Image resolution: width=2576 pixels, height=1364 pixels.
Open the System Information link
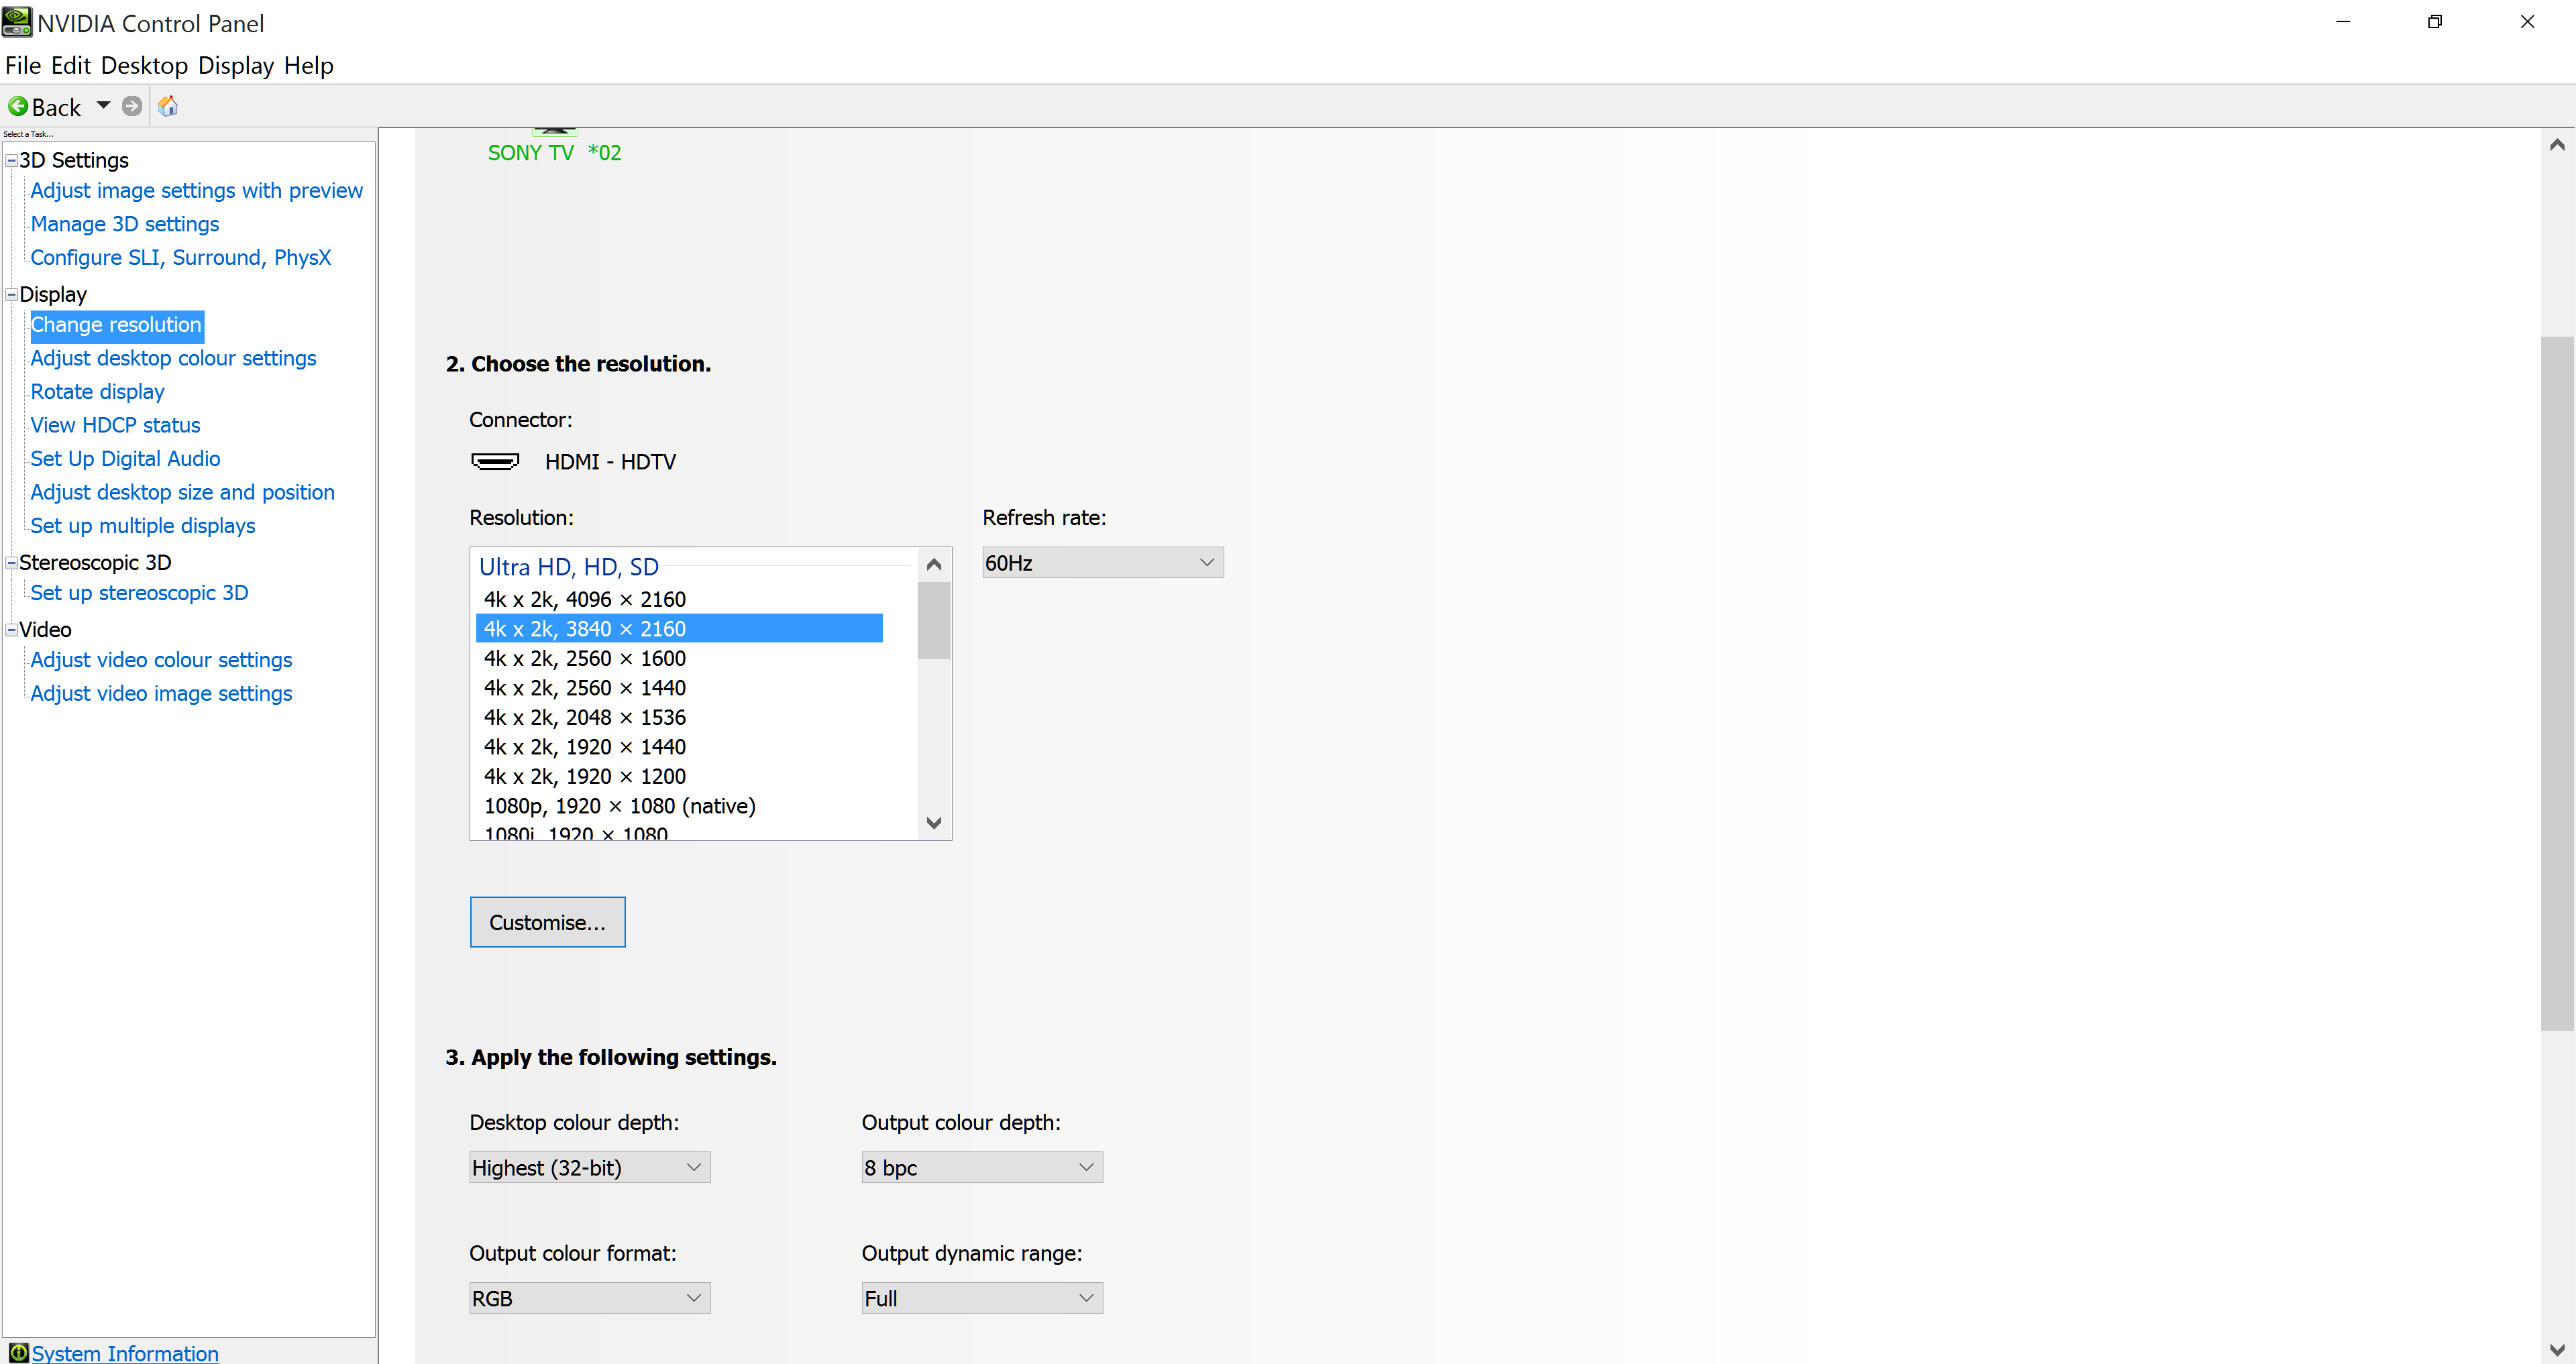pos(125,1352)
